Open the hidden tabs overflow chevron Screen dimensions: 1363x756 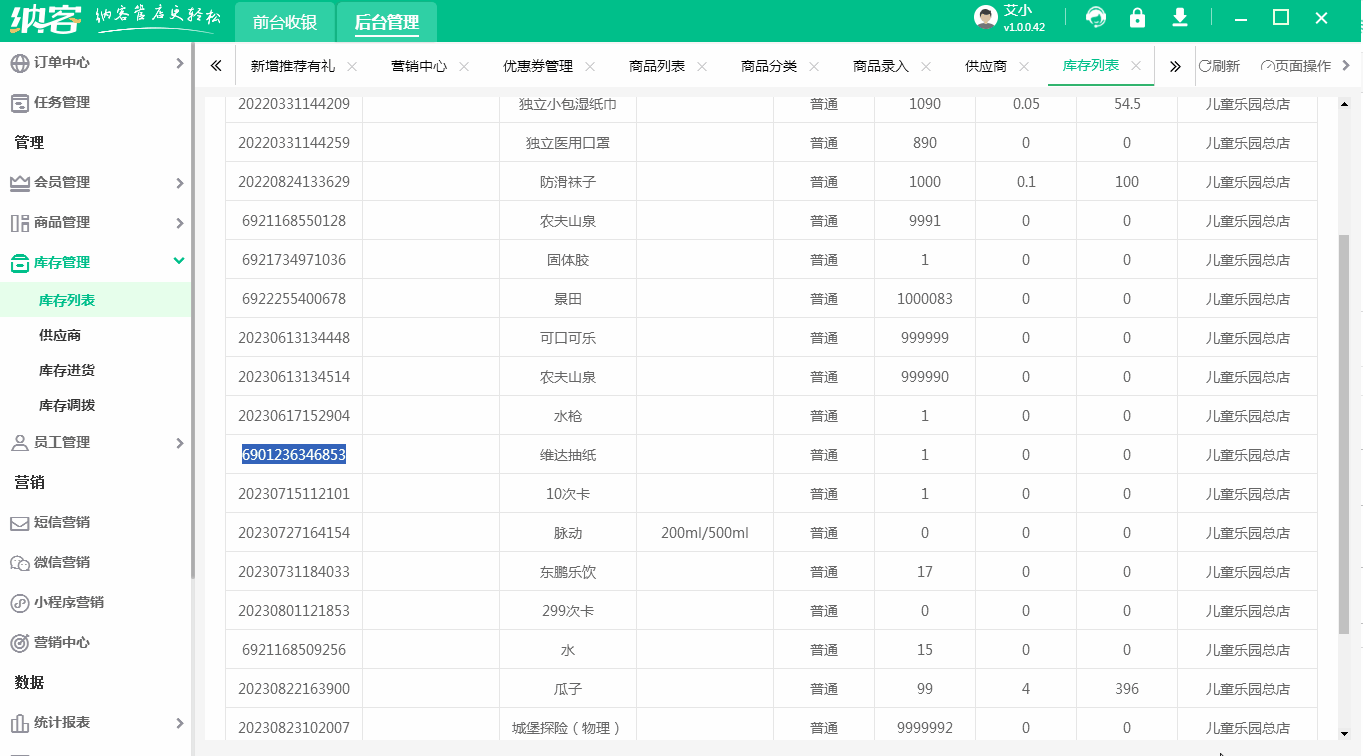(1174, 65)
